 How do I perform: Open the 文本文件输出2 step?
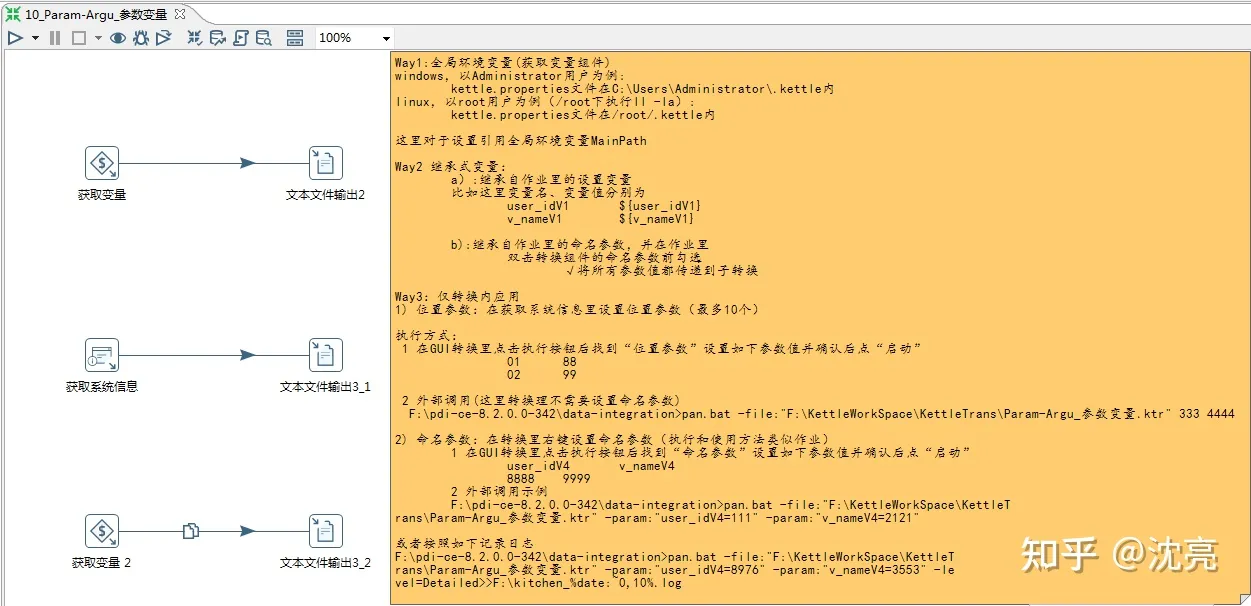pyautogui.click(x=325, y=162)
